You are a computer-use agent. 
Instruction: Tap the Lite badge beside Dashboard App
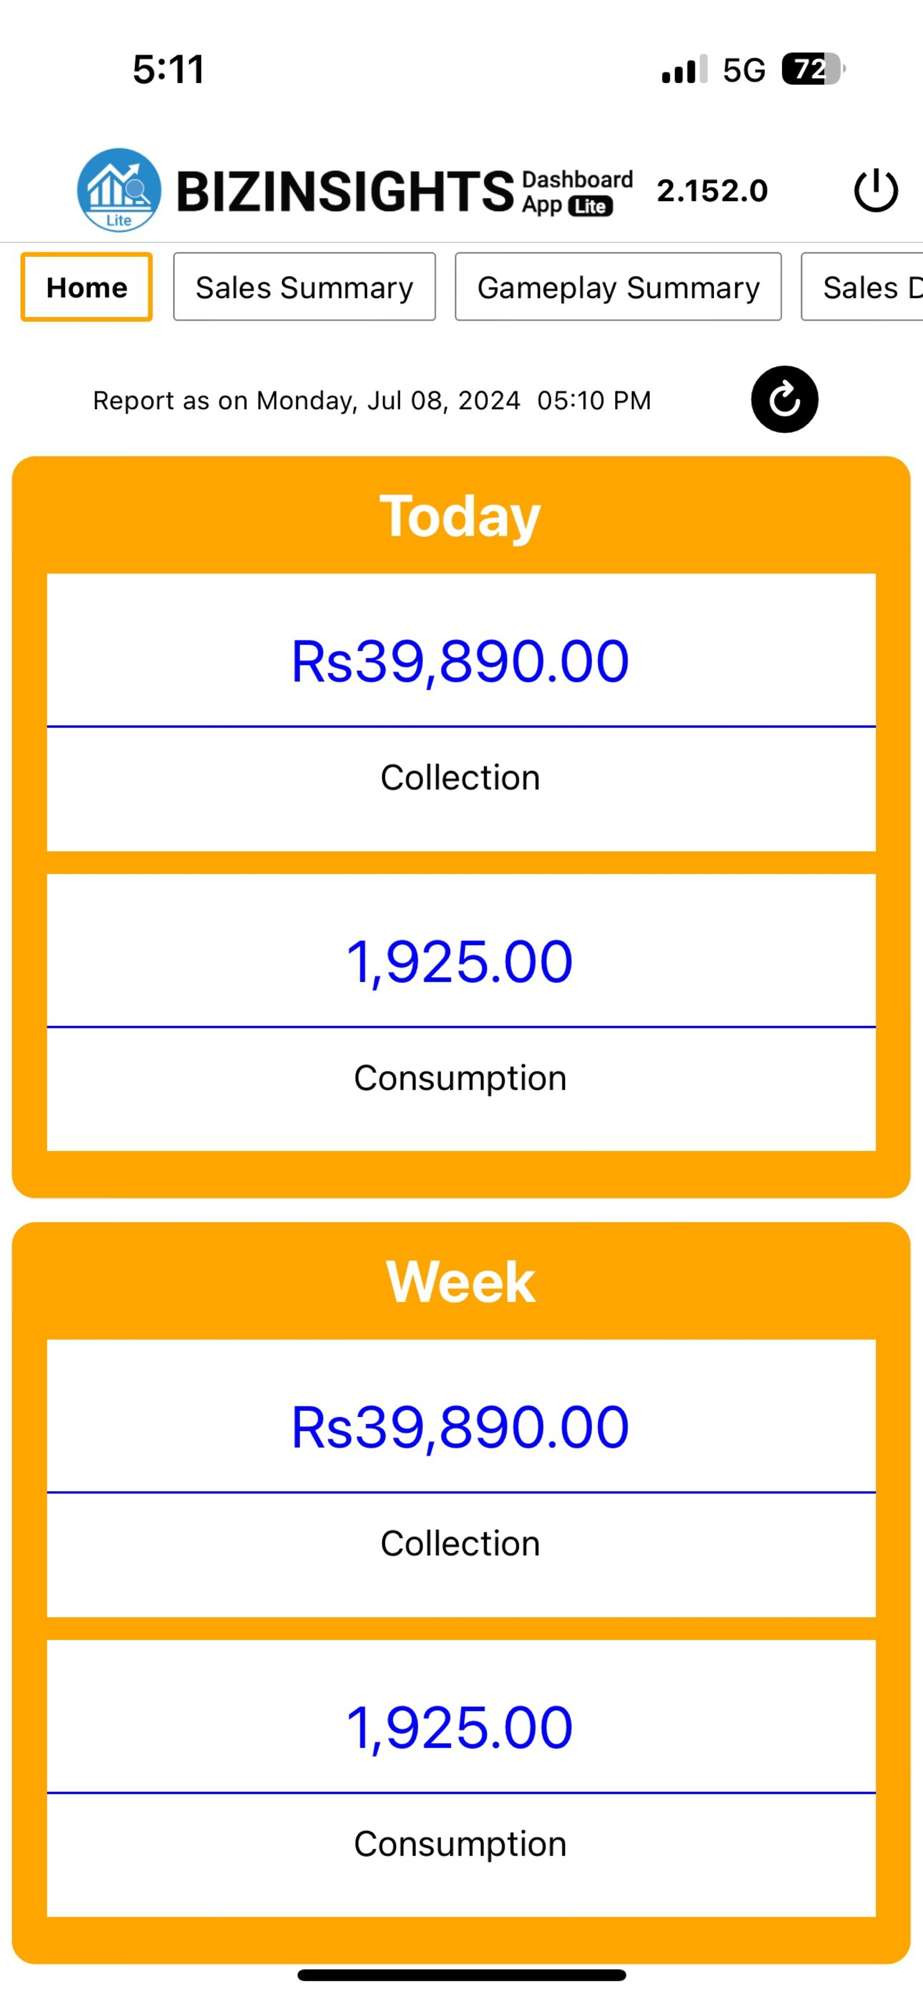point(591,206)
